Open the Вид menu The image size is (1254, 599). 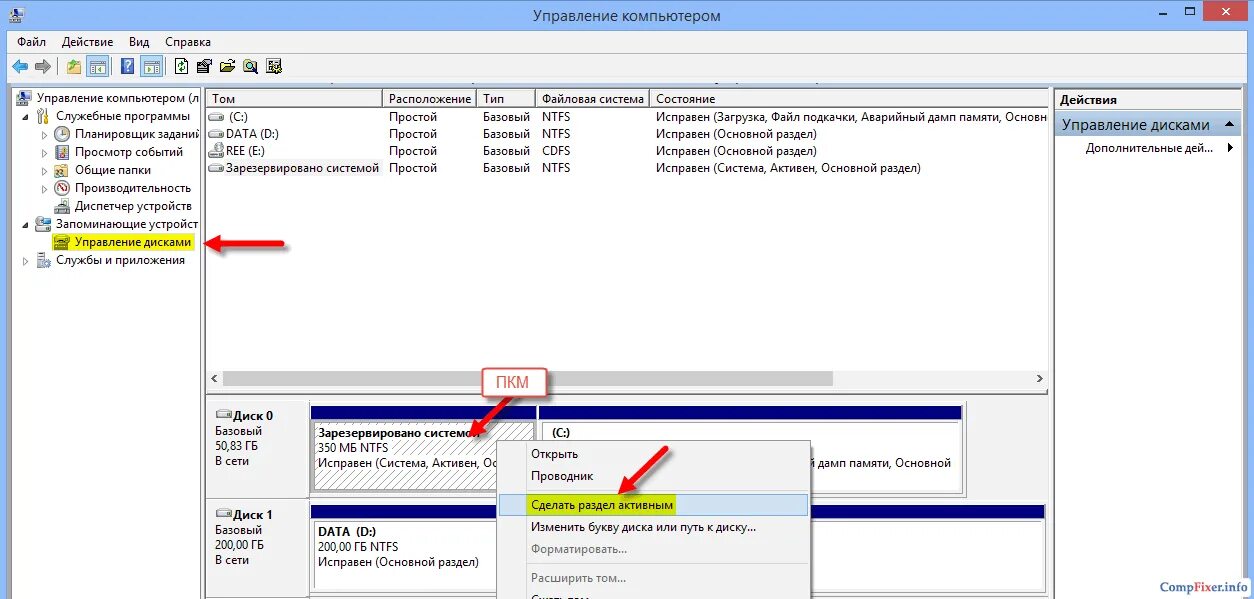point(139,42)
